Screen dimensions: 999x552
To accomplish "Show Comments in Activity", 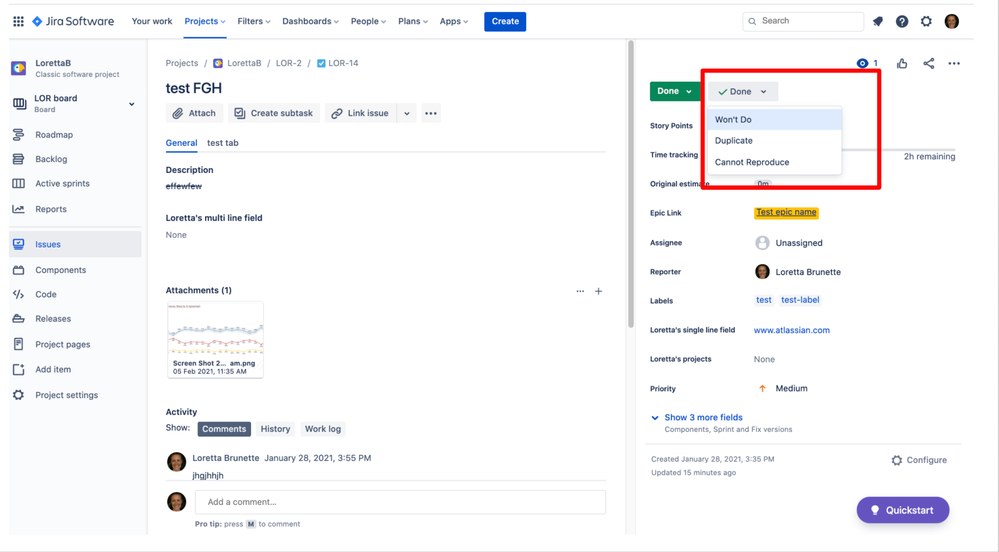I will tap(224, 429).
